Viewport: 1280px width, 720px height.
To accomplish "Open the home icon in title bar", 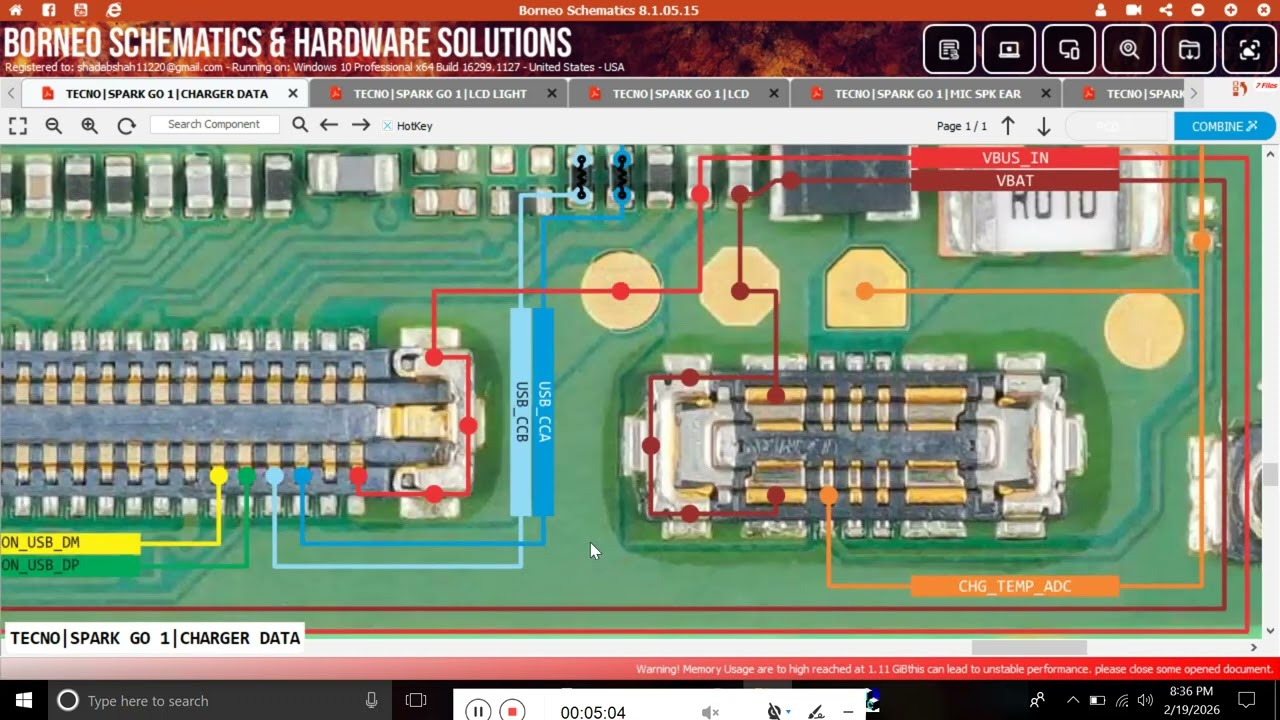I will 15,10.
